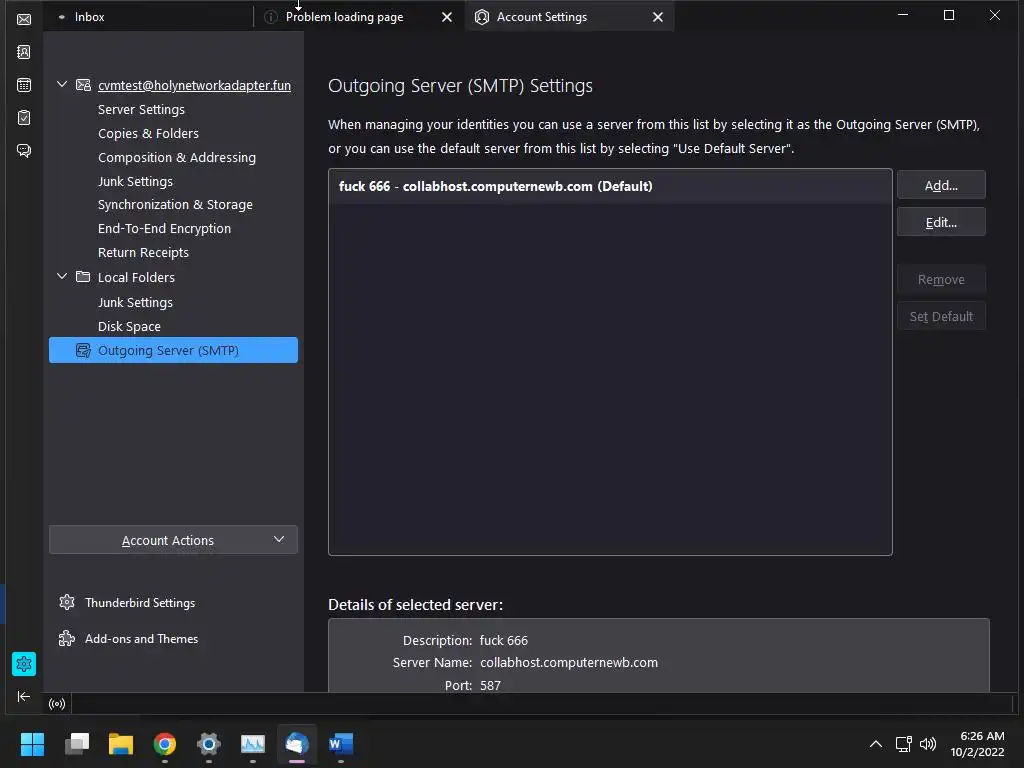The width and height of the screenshot is (1024, 768).
Task: Click the Port value 587
Action: click(490, 685)
